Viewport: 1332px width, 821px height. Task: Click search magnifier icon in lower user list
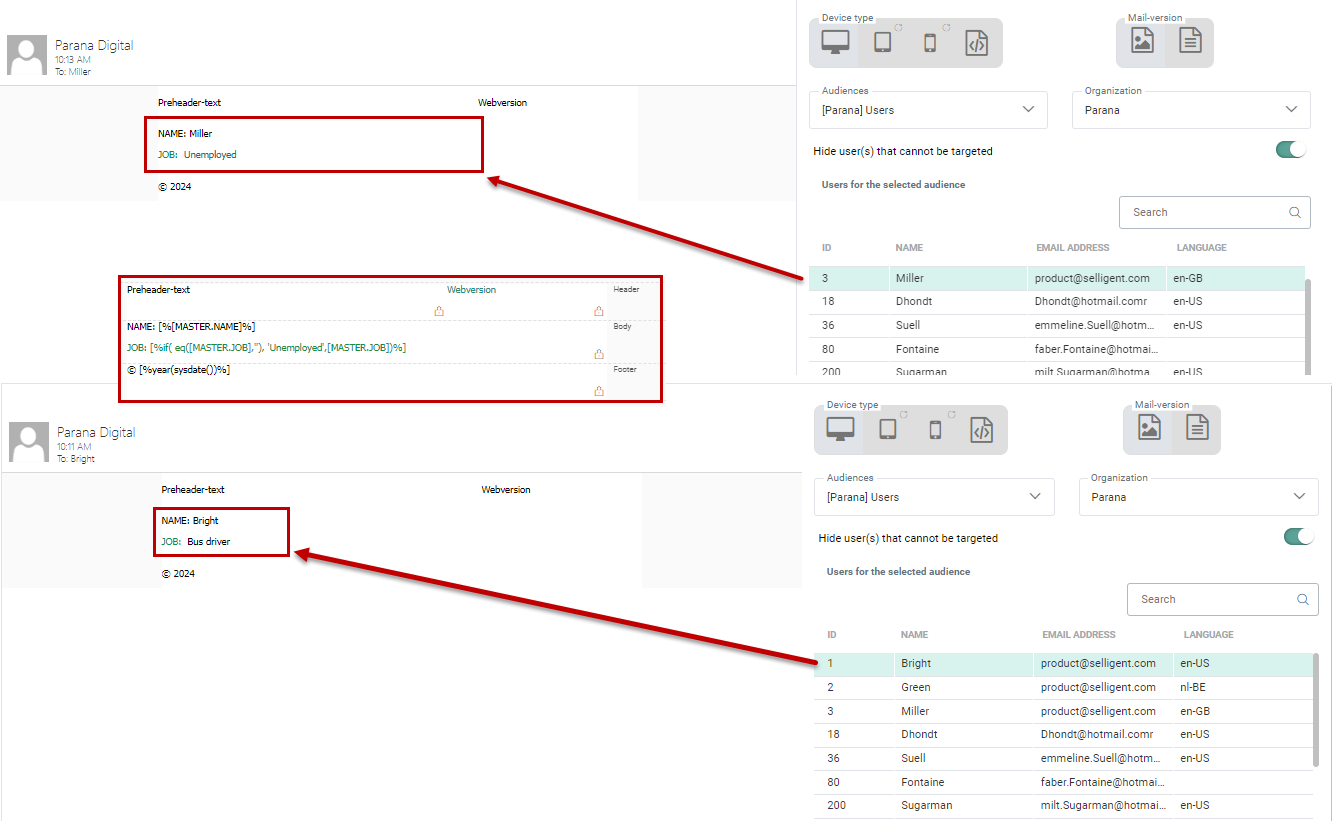1302,599
